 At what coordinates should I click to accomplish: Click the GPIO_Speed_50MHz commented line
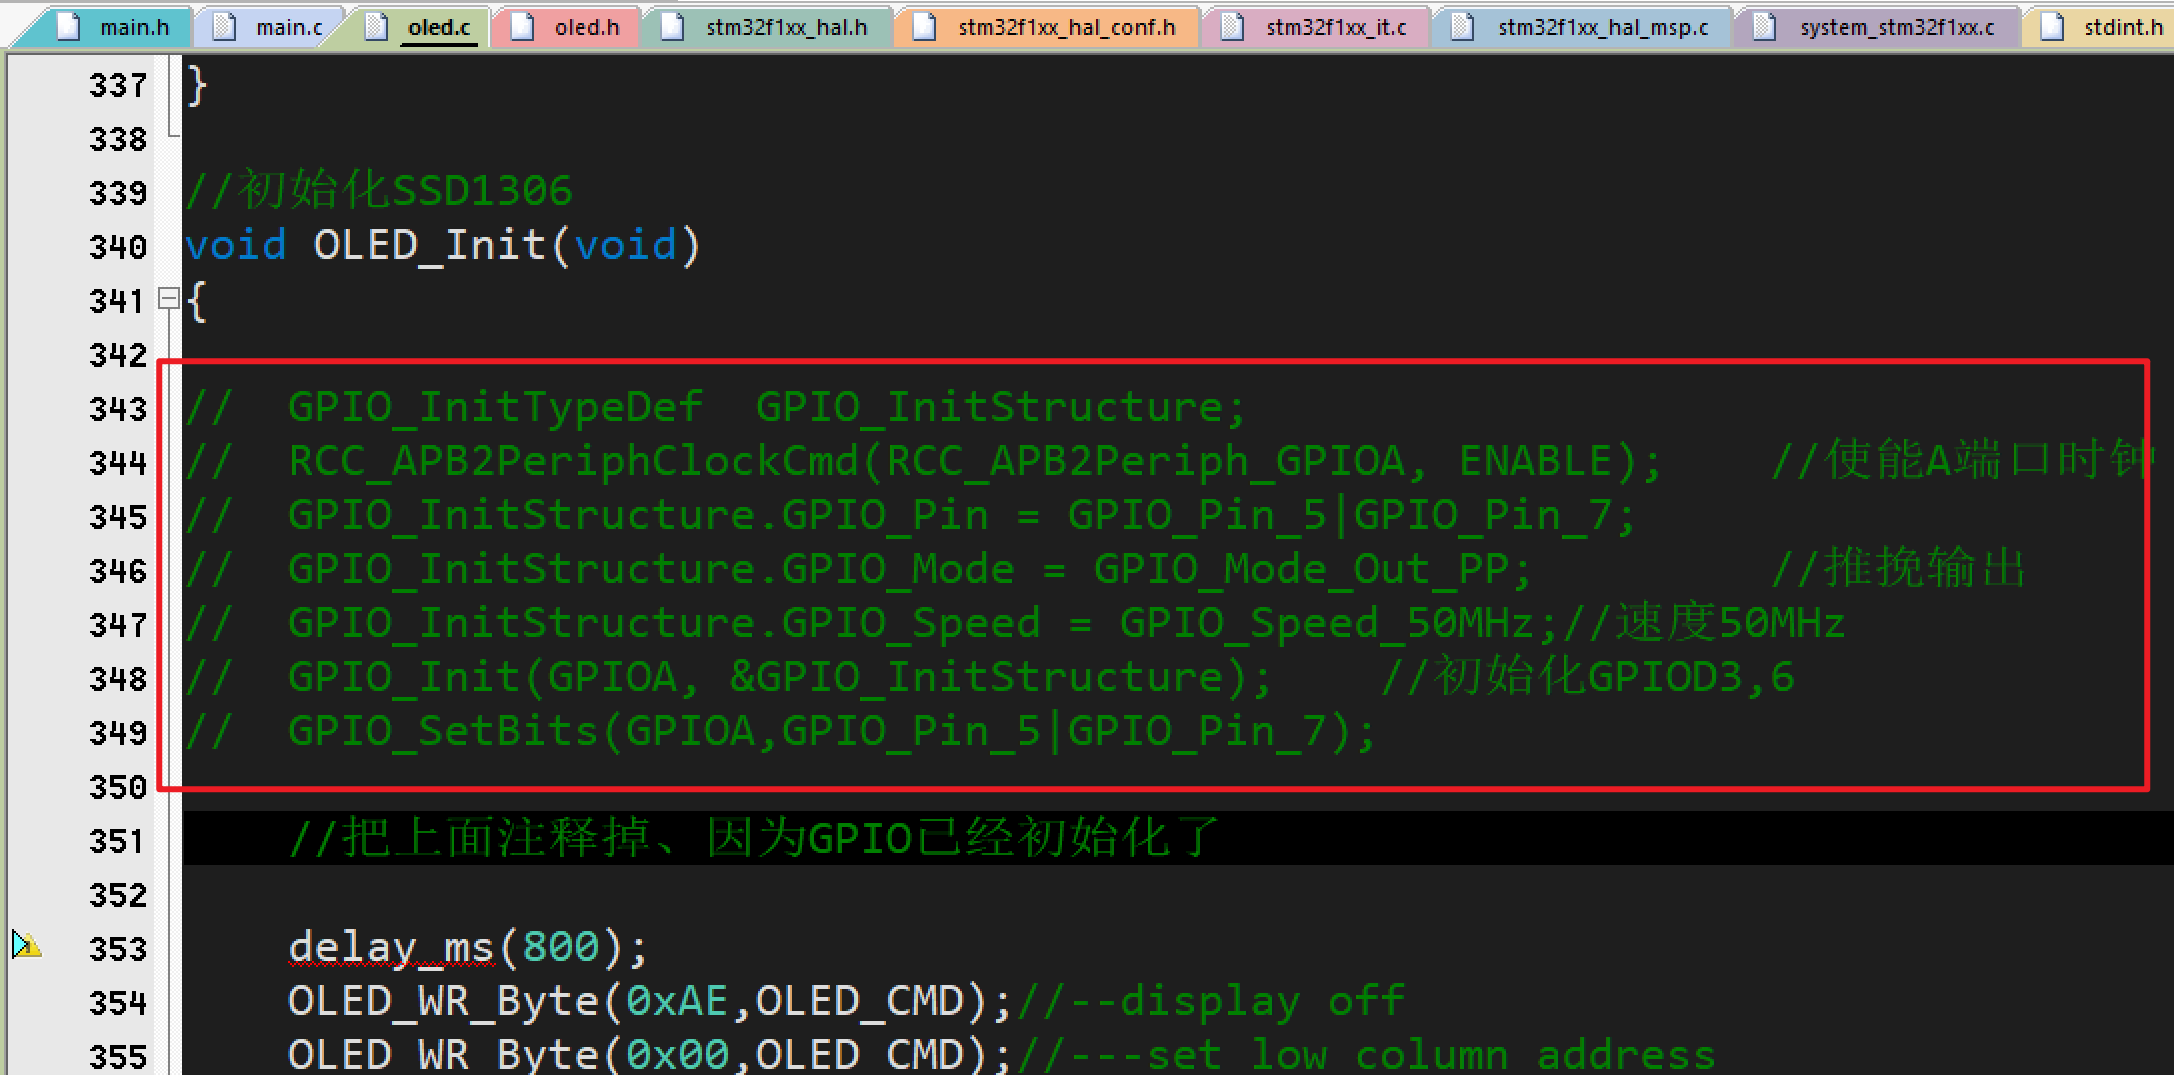click(1015, 624)
